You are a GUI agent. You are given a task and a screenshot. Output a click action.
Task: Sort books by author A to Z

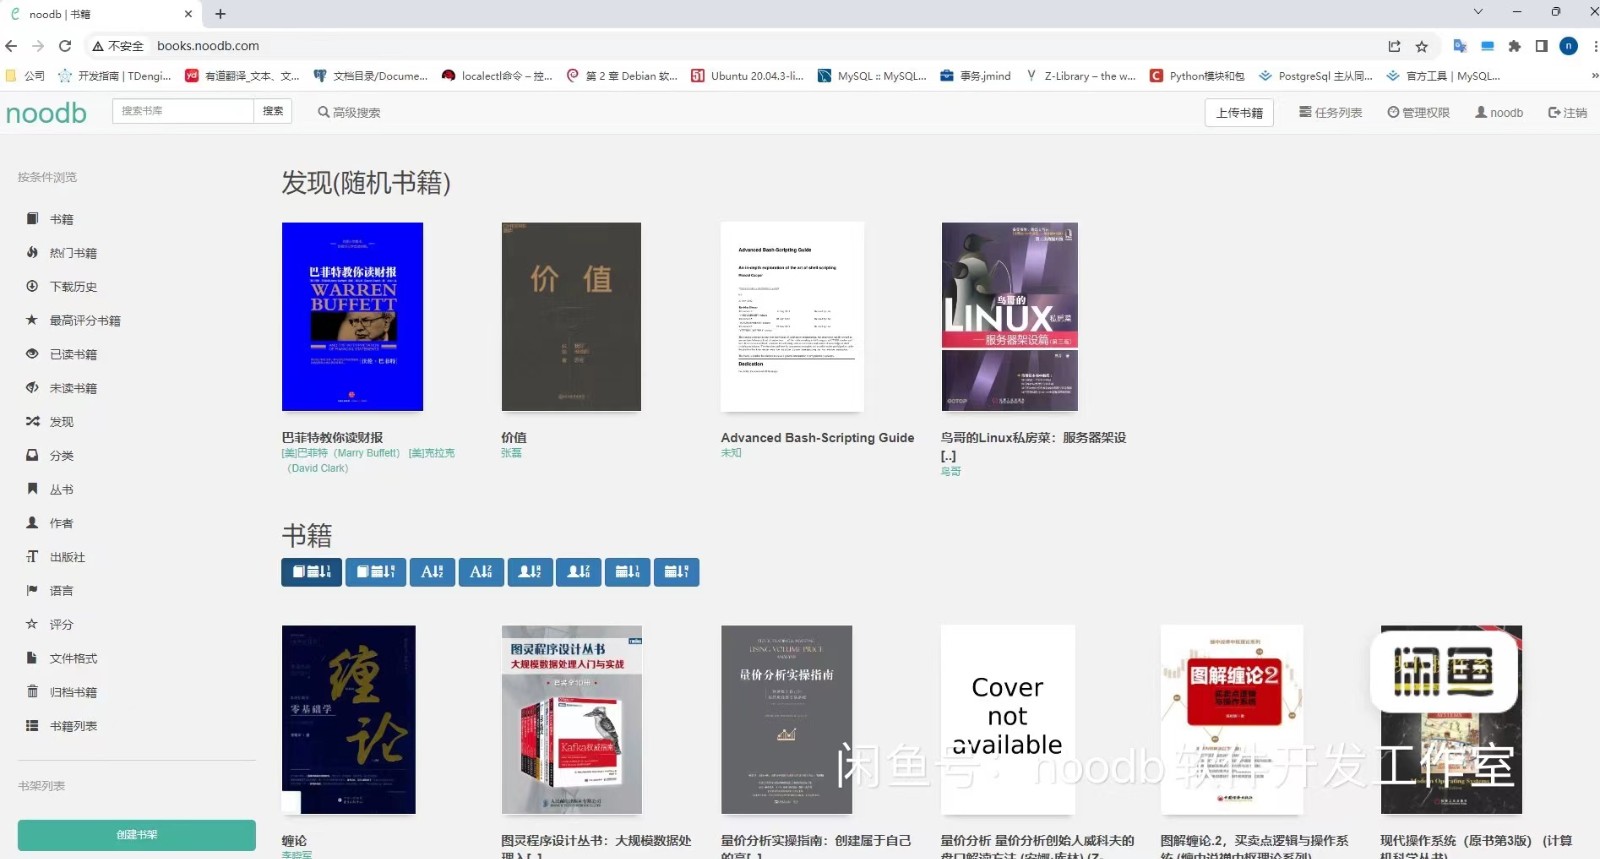point(530,572)
